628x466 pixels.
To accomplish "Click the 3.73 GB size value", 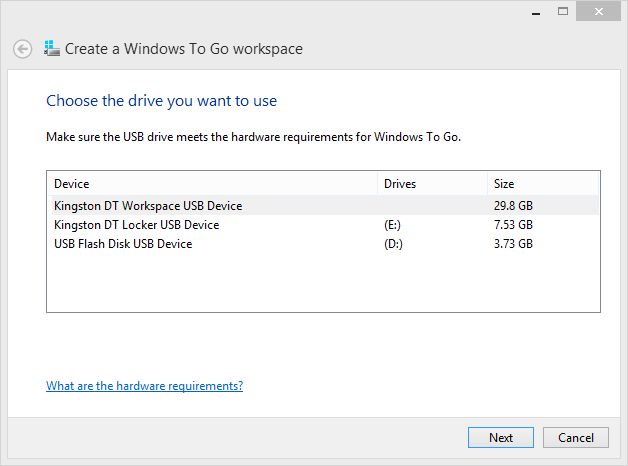I will tap(513, 244).
